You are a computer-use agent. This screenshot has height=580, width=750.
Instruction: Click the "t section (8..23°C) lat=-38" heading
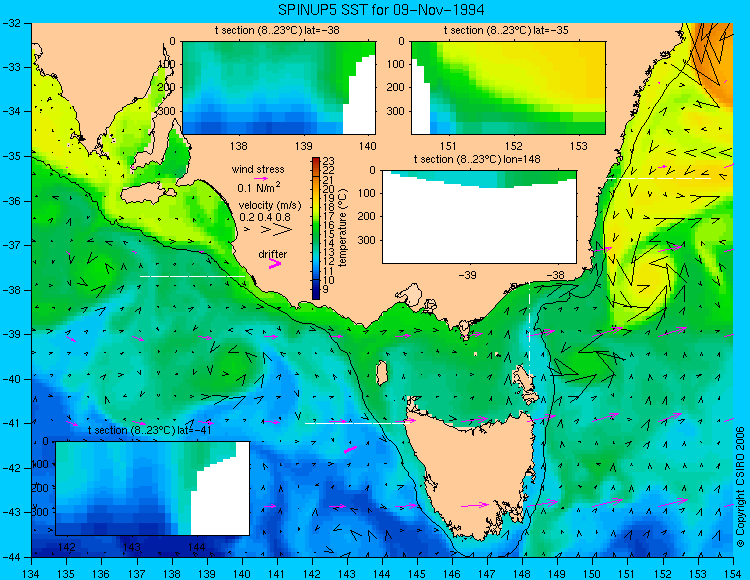click(277, 30)
